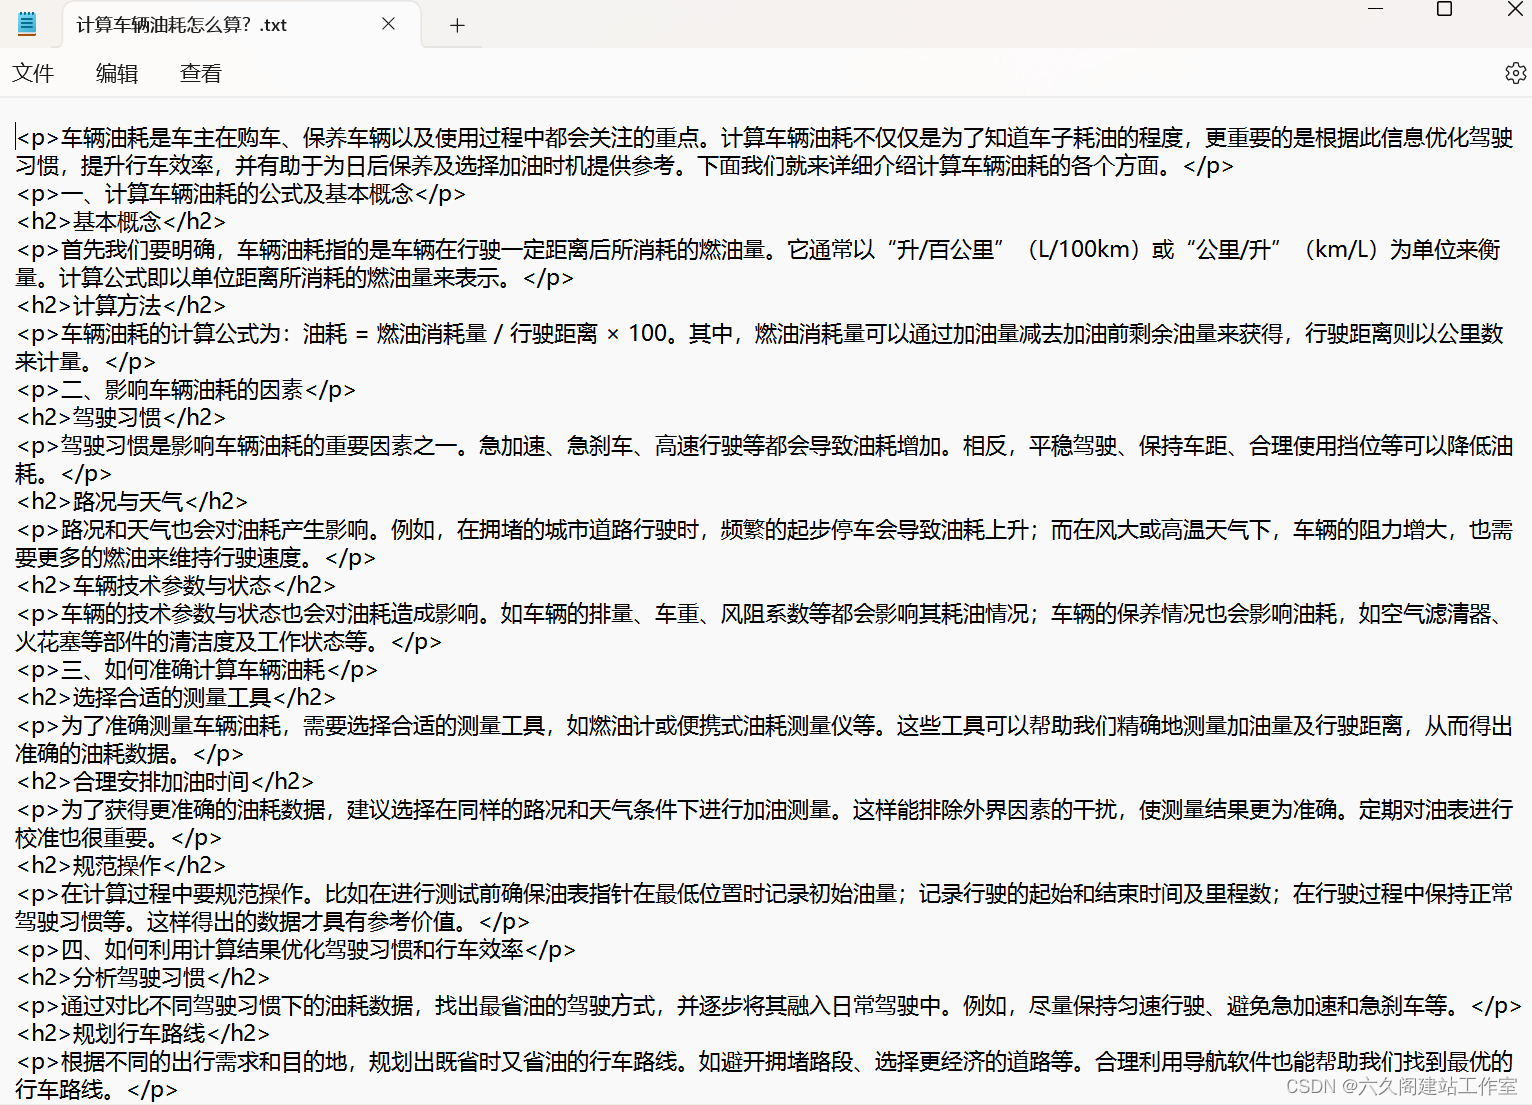Click the formula text '油耗 = 燃油消耗量 / 行驶距离 × 100'

click(x=486, y=334)
